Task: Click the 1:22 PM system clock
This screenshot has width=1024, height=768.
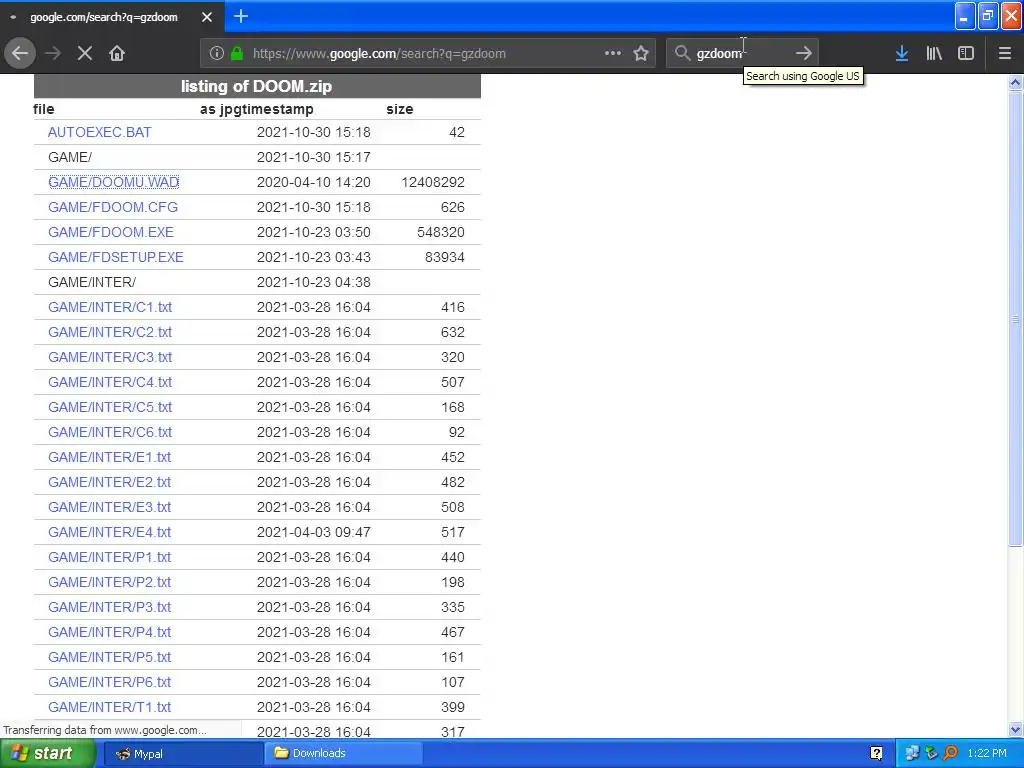Action: click(987, 754)
